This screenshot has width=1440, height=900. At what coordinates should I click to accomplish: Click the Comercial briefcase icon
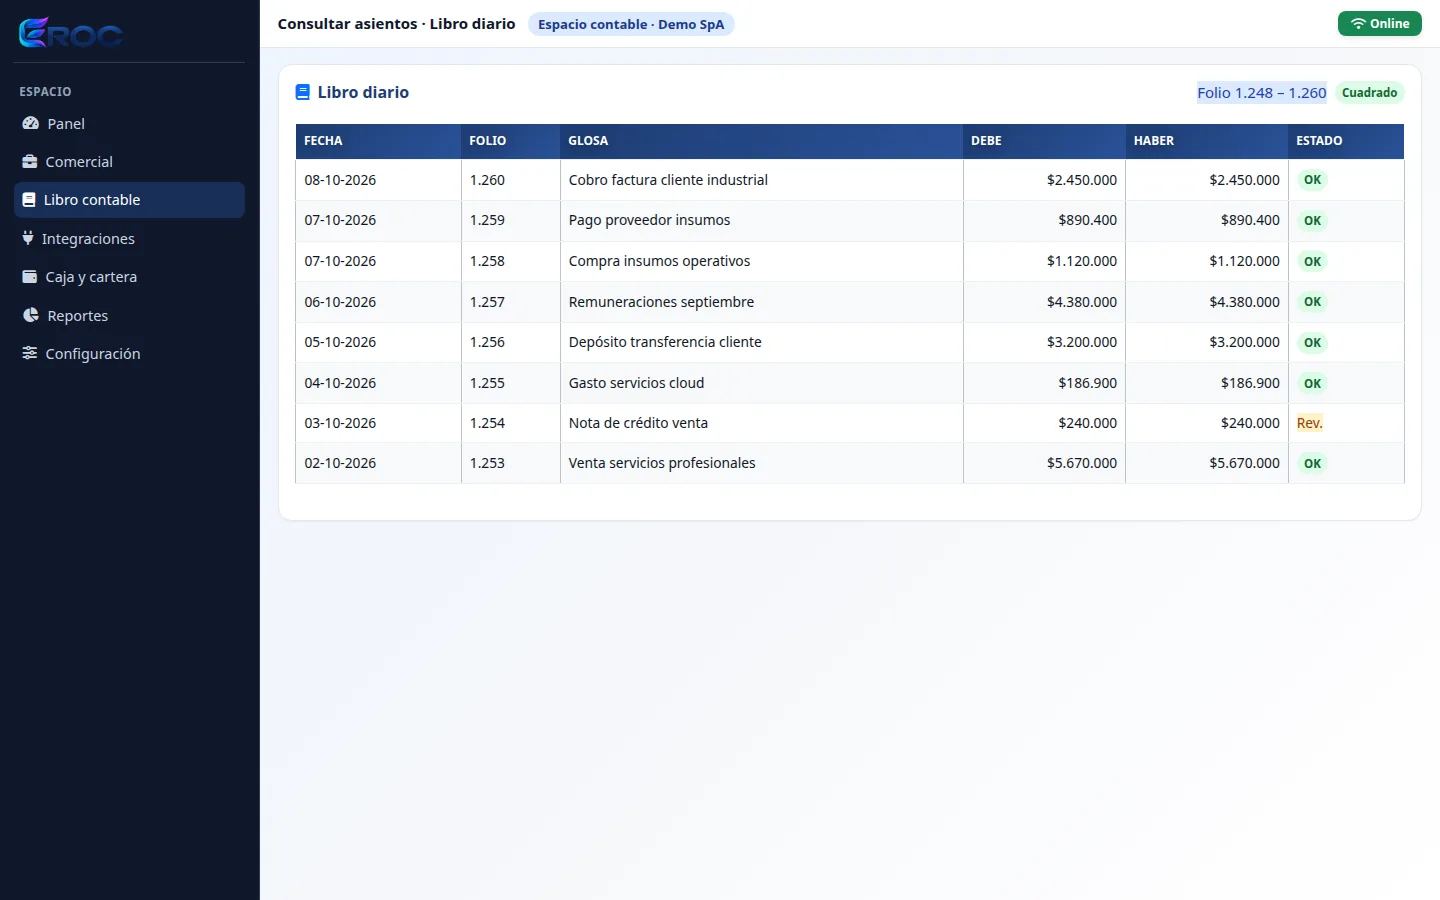(x=30, y=161)
